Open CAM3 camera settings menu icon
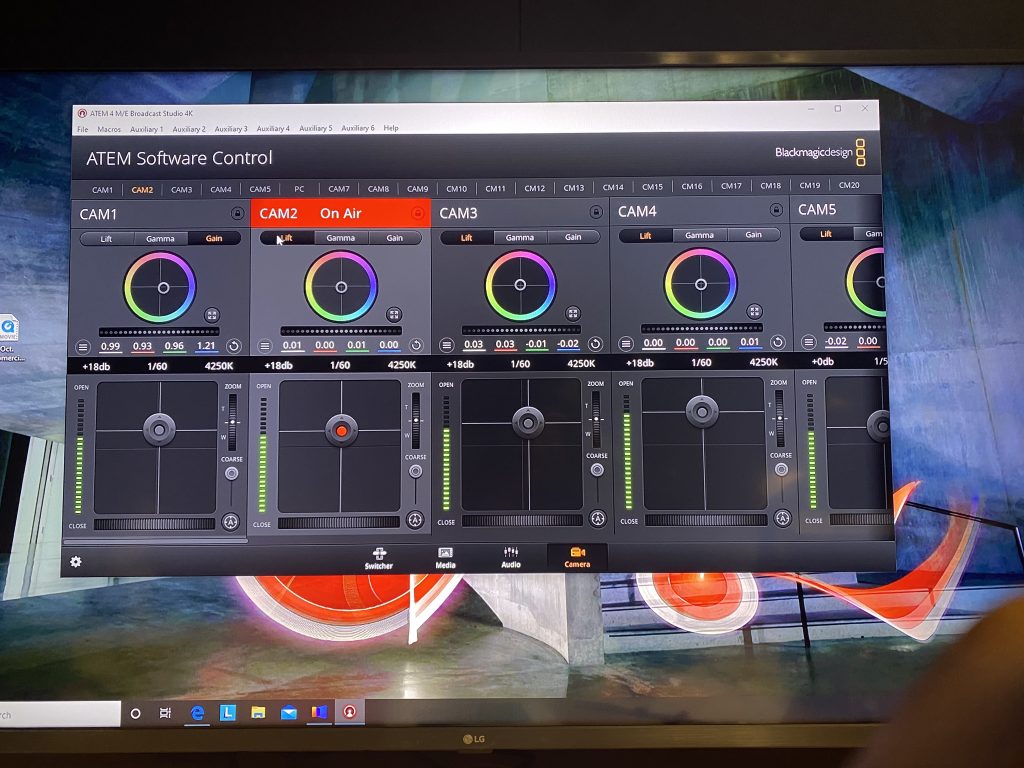The image size is (1024, 768). (446, 344)
